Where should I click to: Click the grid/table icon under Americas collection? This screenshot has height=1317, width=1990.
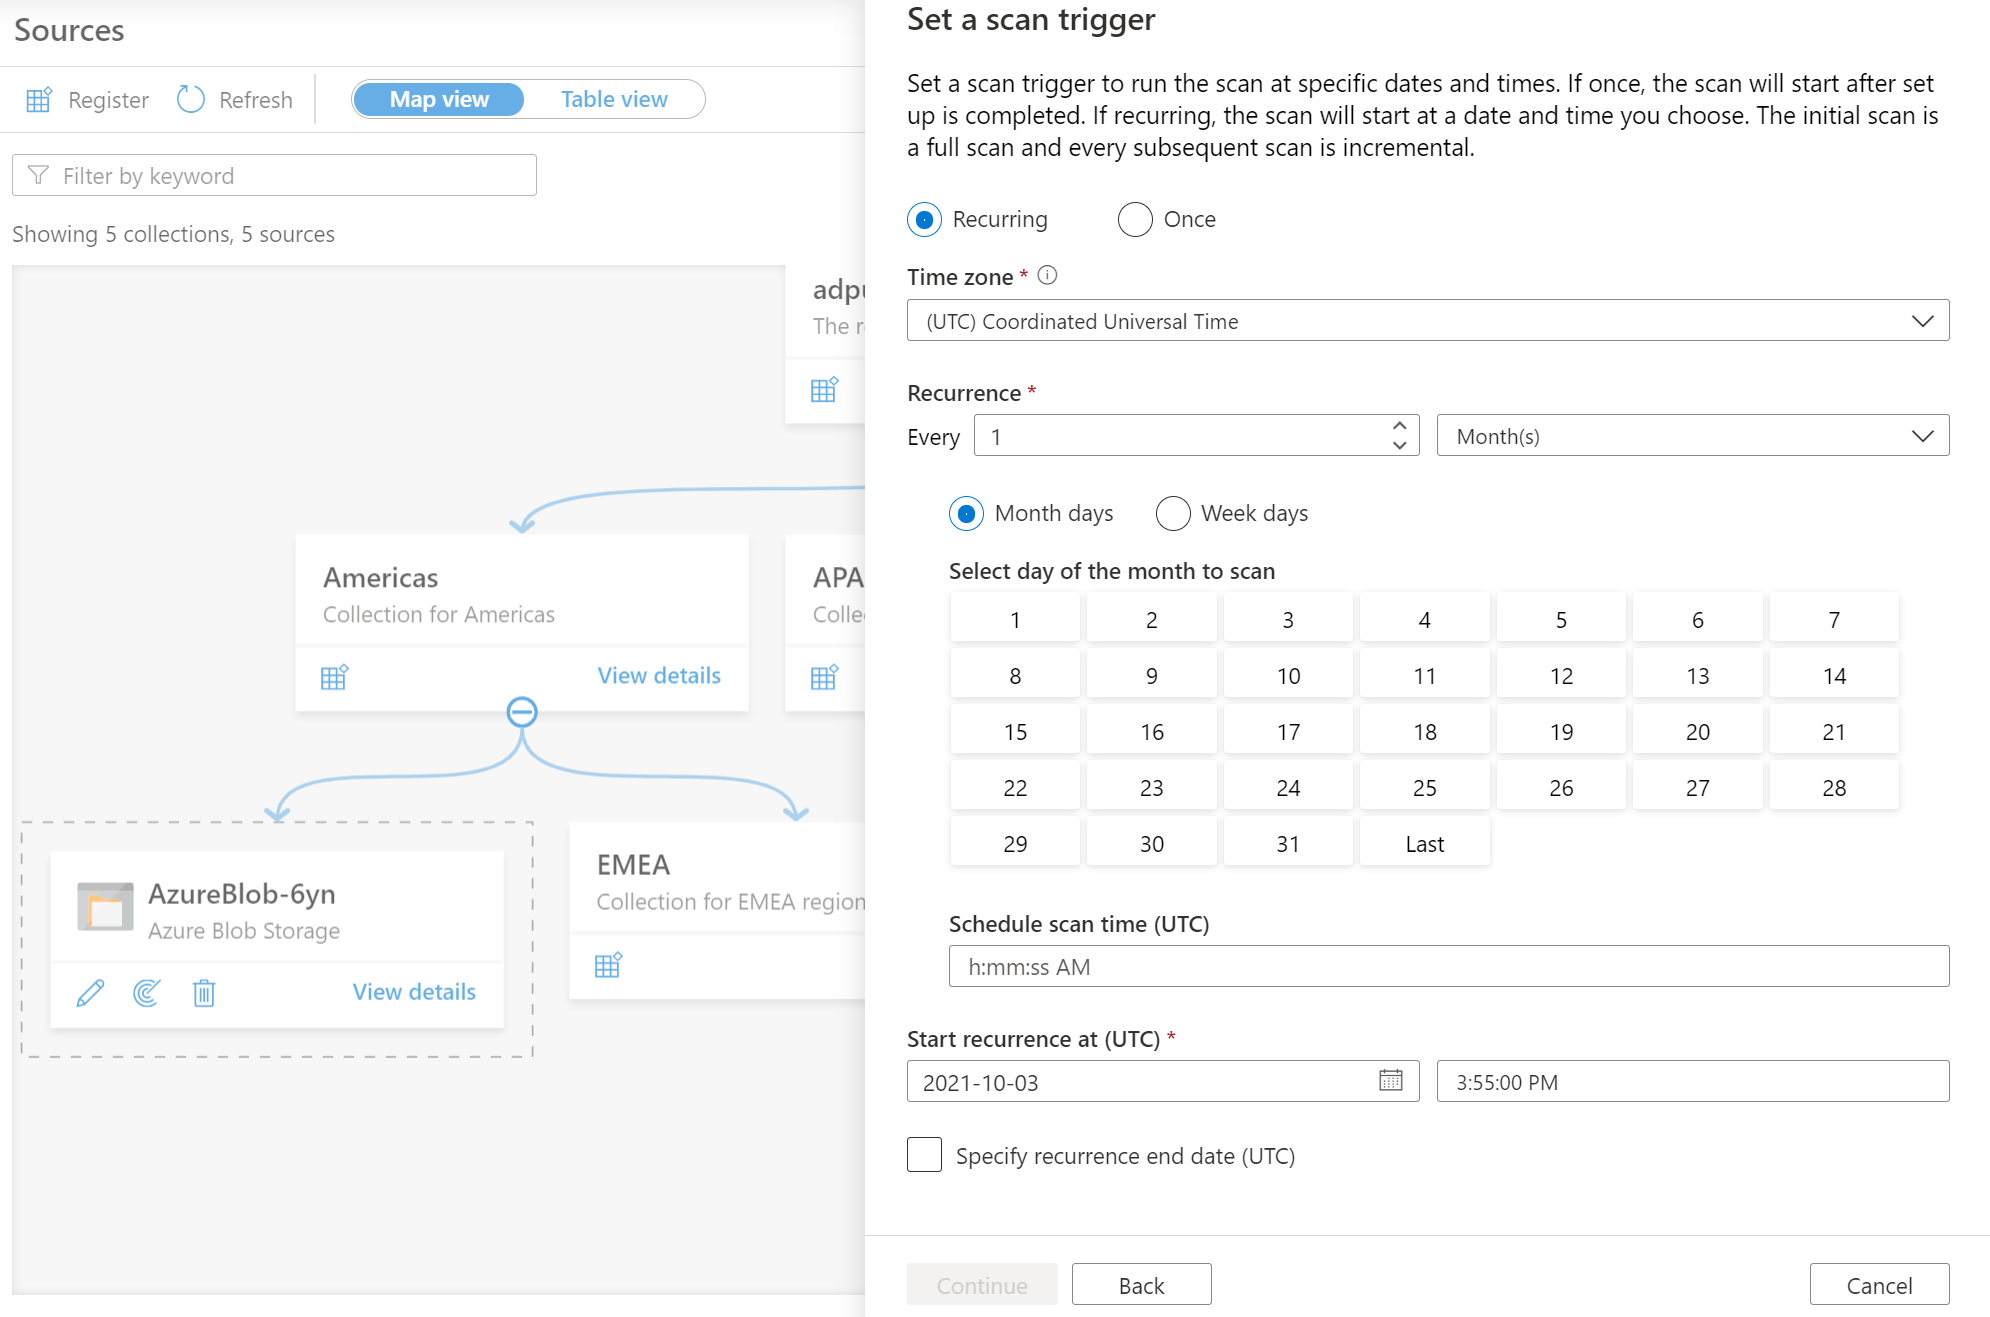coord(335,676)
